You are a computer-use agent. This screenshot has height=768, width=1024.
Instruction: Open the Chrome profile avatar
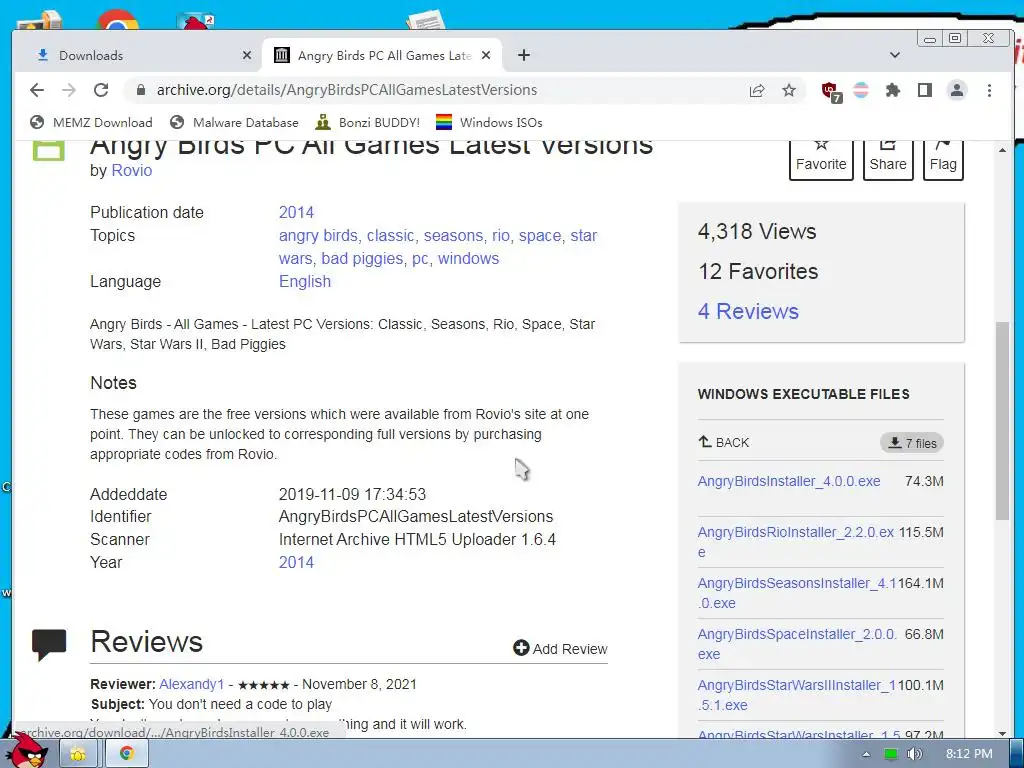[957, 90]
